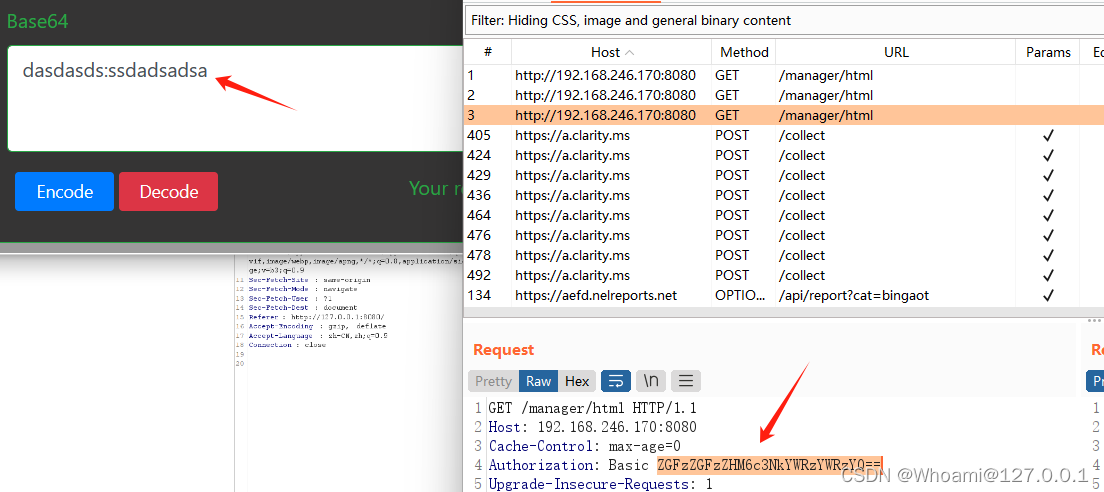Open the Request panel hamburger menu
The image size is (1104, 492).
[x=685, y=381]
